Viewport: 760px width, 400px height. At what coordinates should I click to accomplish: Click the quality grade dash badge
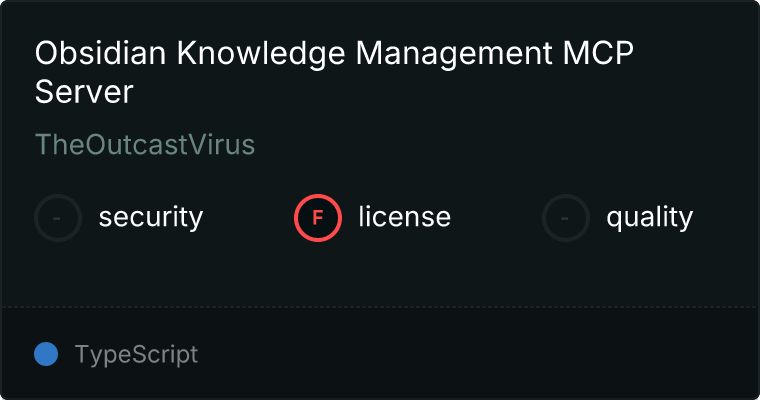click(x=566, y=217)
